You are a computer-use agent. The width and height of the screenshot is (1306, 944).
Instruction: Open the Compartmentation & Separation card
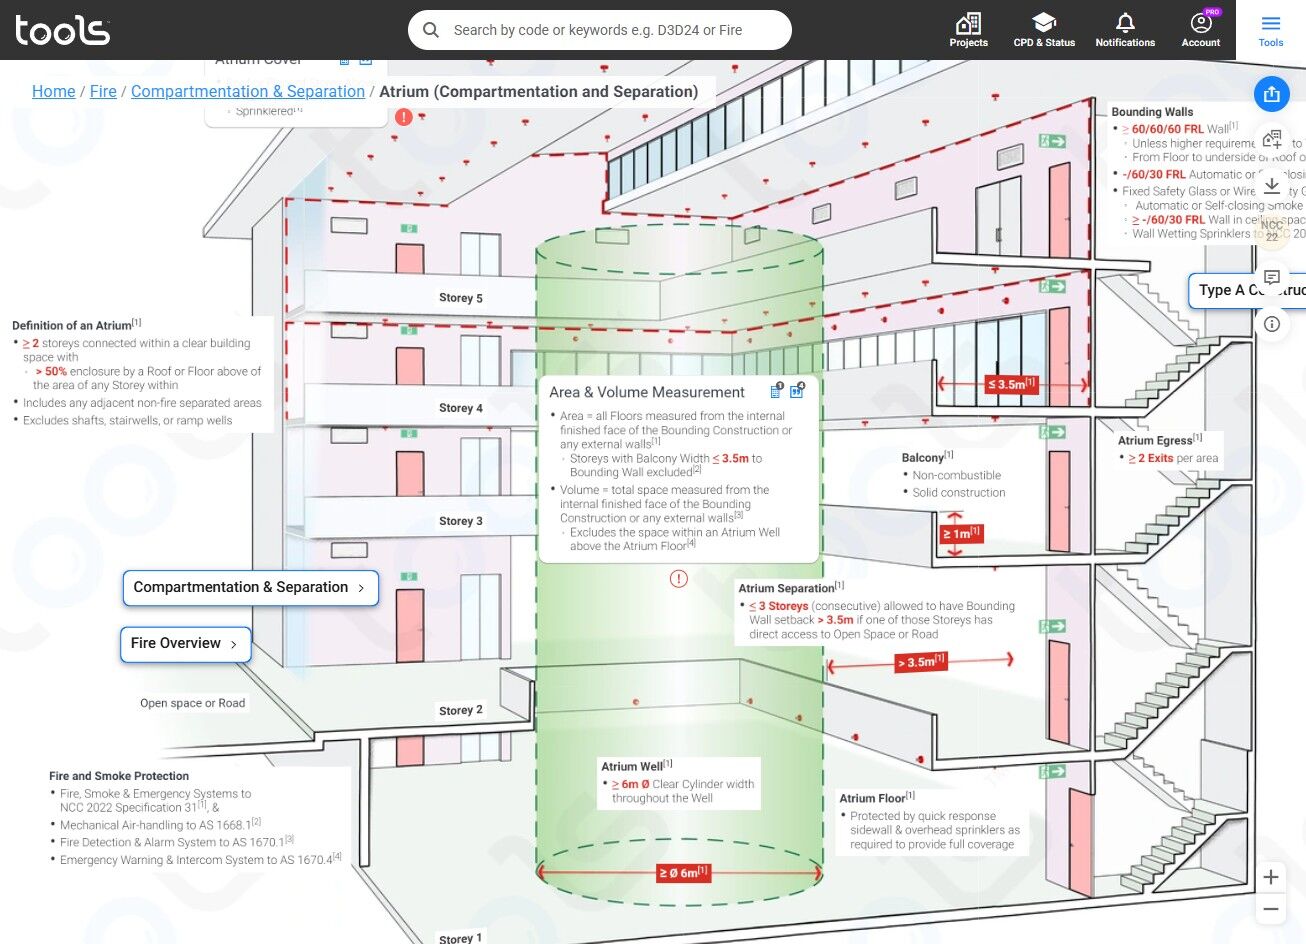(x=251, y=588)
